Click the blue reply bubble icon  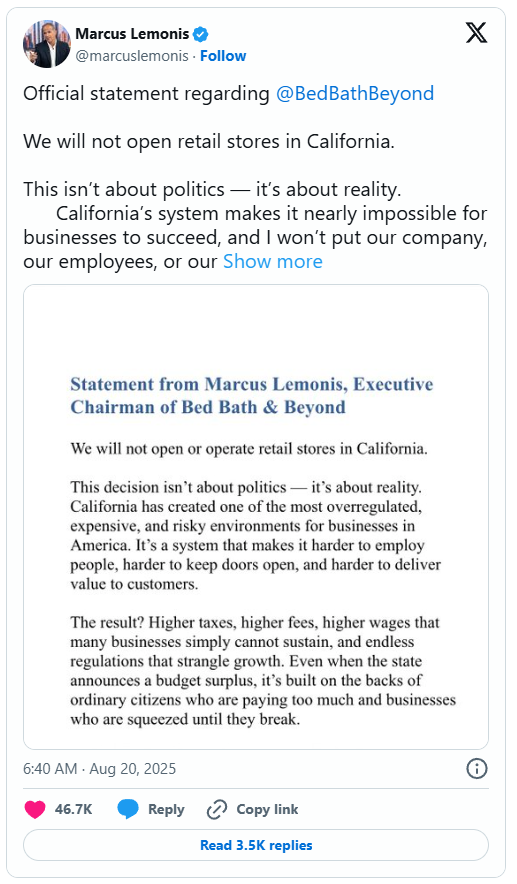(127, 810)
